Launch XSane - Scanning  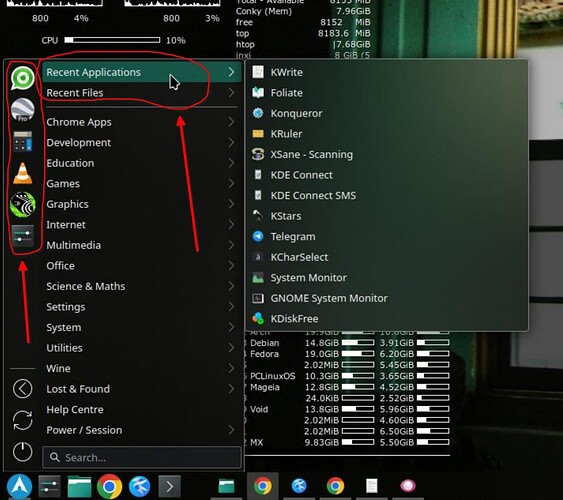pyautogui.click(x=386, y=154)
